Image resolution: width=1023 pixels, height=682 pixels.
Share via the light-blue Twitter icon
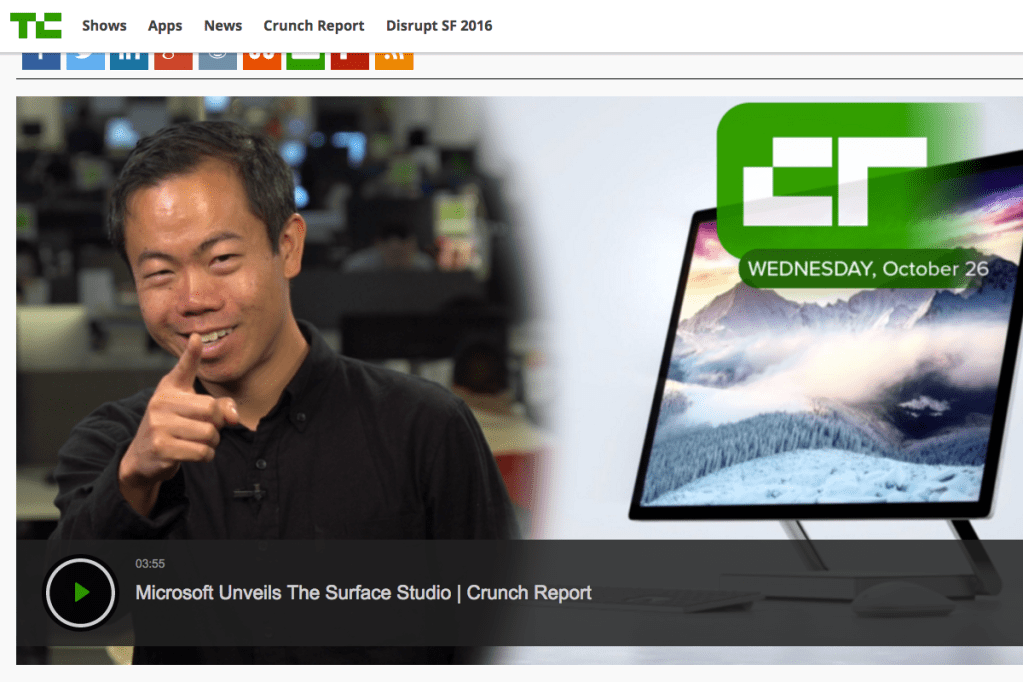[x=85, y=61]
